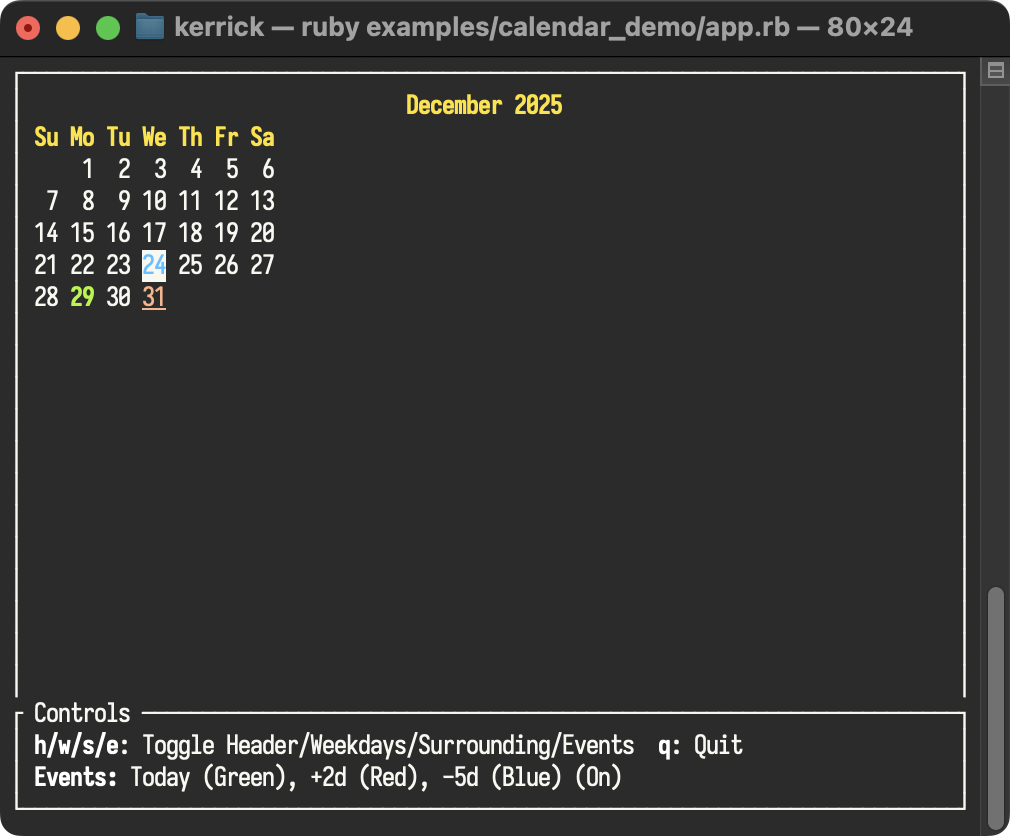1010x836 pixels.
Task: Click the Sa weekday header
Action: pyautogui.click(x=263, y=137)
